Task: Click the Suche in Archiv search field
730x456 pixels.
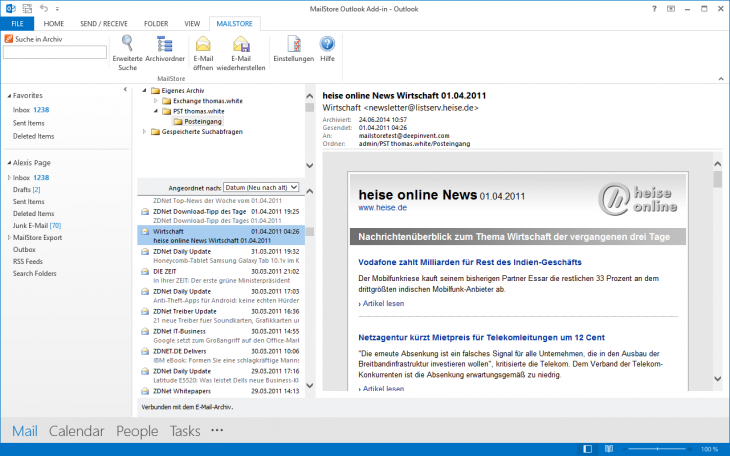Action: (x=54, y=52)
